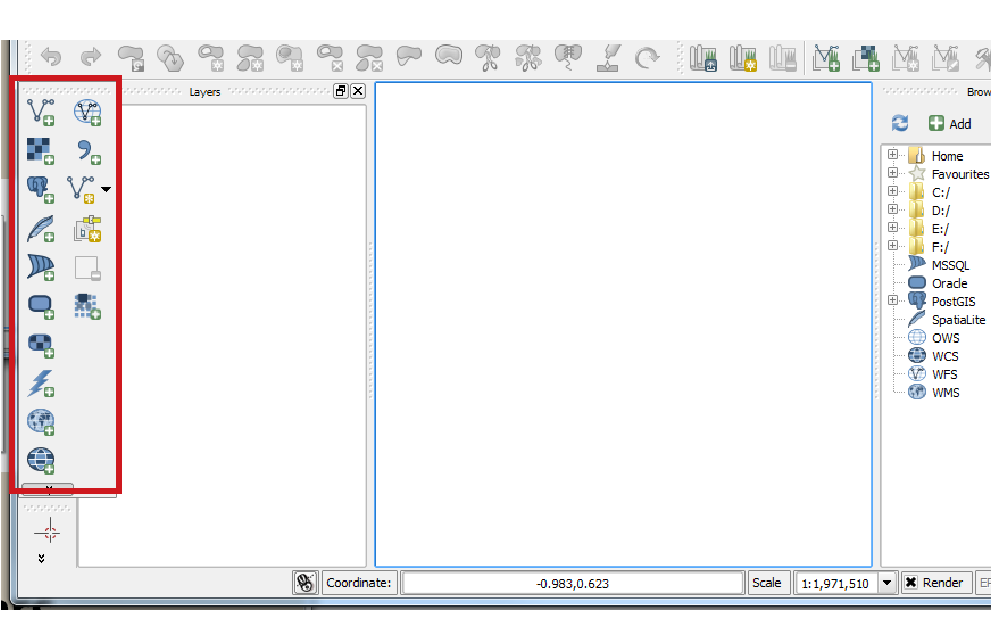The height and width of the screenshot is (632, 992).
Task: Click the lightning bolt layer icon
Action: 40,382
